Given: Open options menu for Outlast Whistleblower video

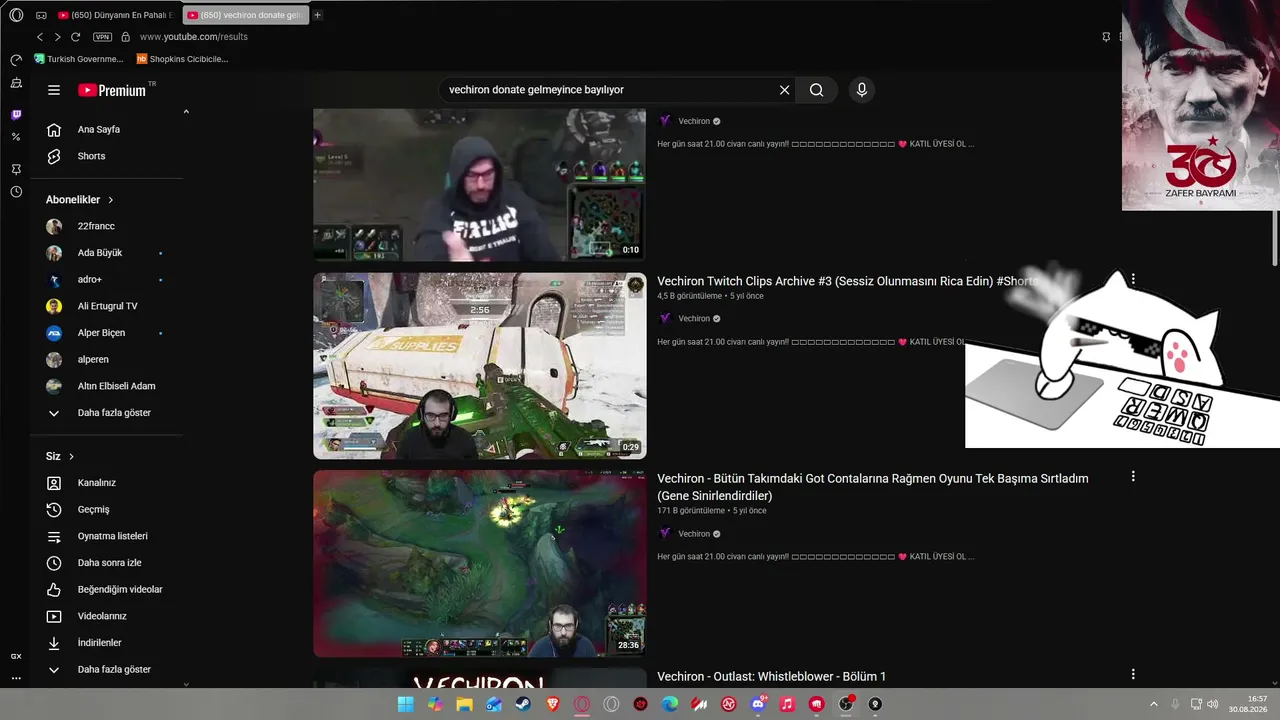Looking at the screenshot, I should (x=1133, y=675).
